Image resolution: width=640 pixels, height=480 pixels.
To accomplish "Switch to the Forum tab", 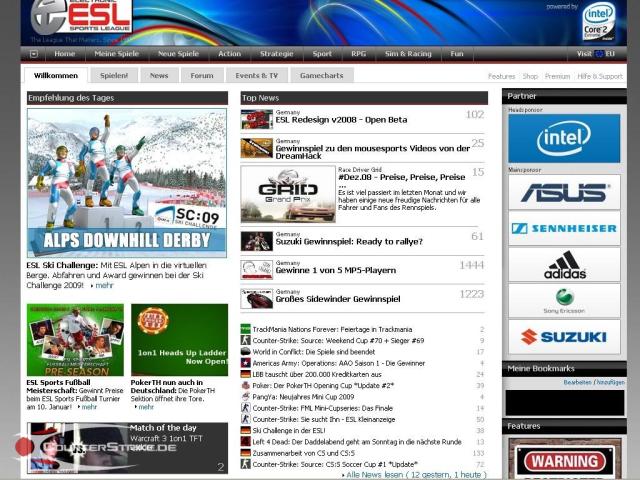I will 202,76.
